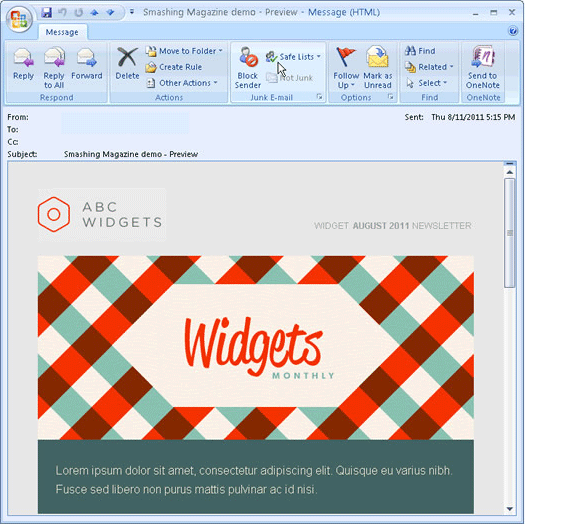This screenshot has height=524, width=574.
Task: Delete the message
Action: click(127, 64)
